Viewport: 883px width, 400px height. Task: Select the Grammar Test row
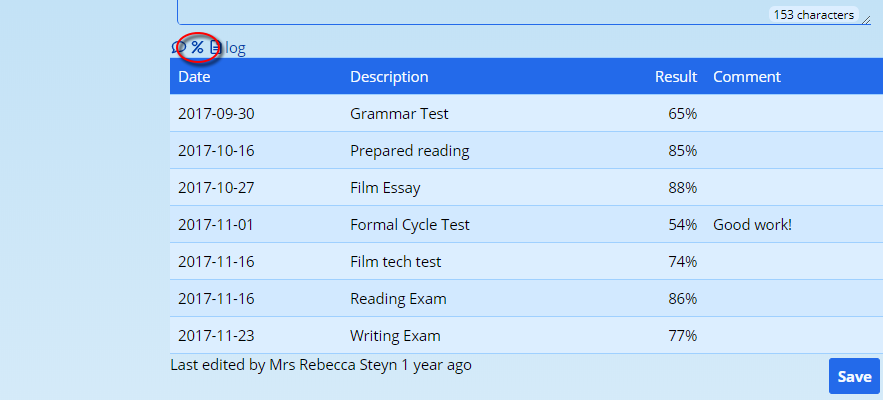[x=399, y=114]
